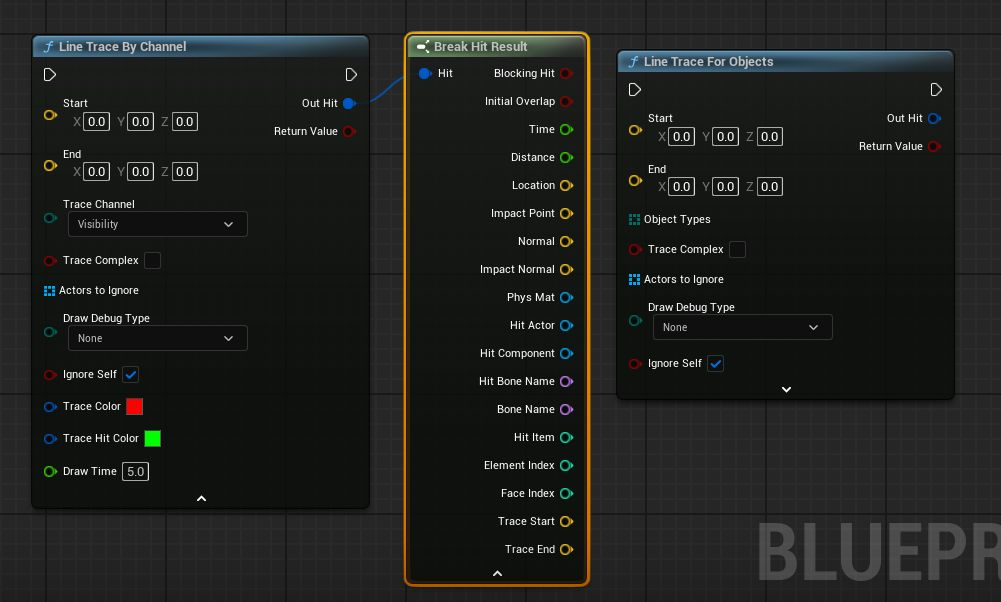Click the Distance output pin
The width and height of the screenshot is (1001, 602).
[566, 157]
